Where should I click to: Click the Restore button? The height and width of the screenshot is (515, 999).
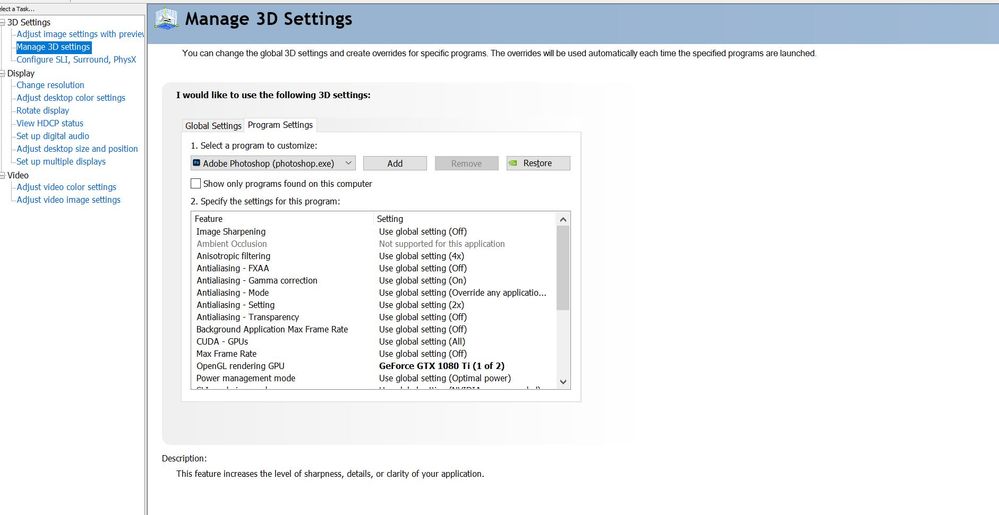(538, 163)
